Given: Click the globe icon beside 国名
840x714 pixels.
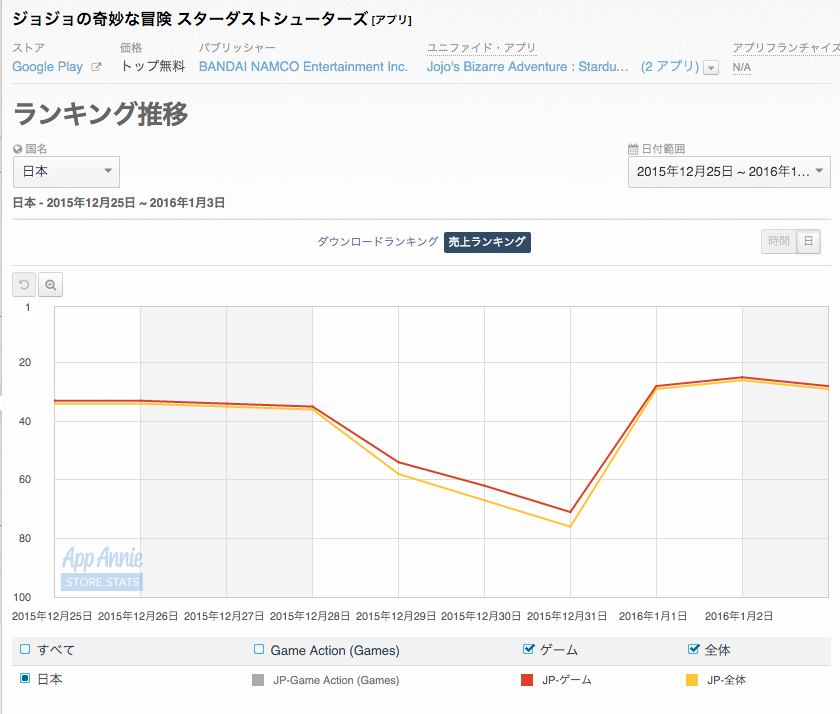Looking at the screenshot, I should pos(18,149).
